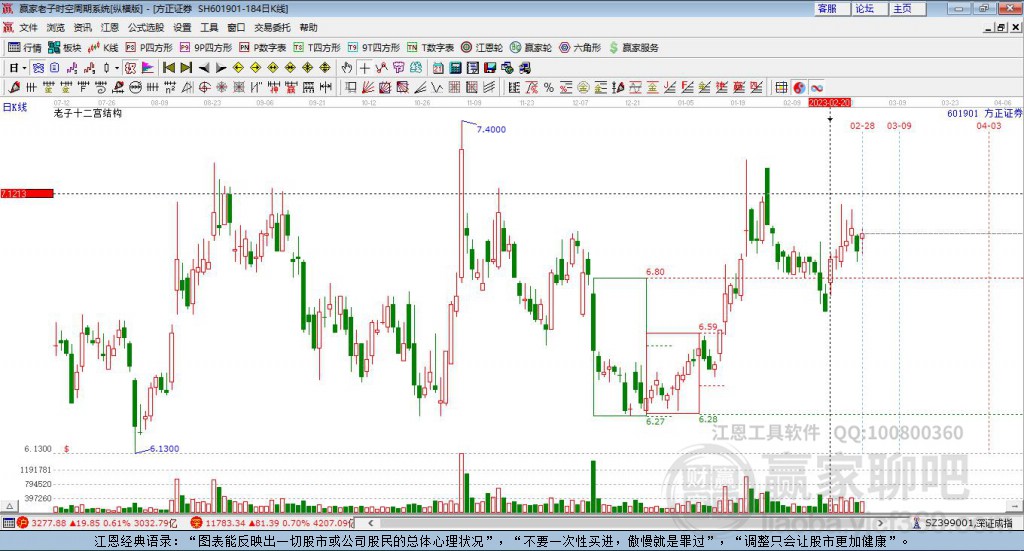Click the Shenzhen index 11783.34 status entry

click(273, 523)
